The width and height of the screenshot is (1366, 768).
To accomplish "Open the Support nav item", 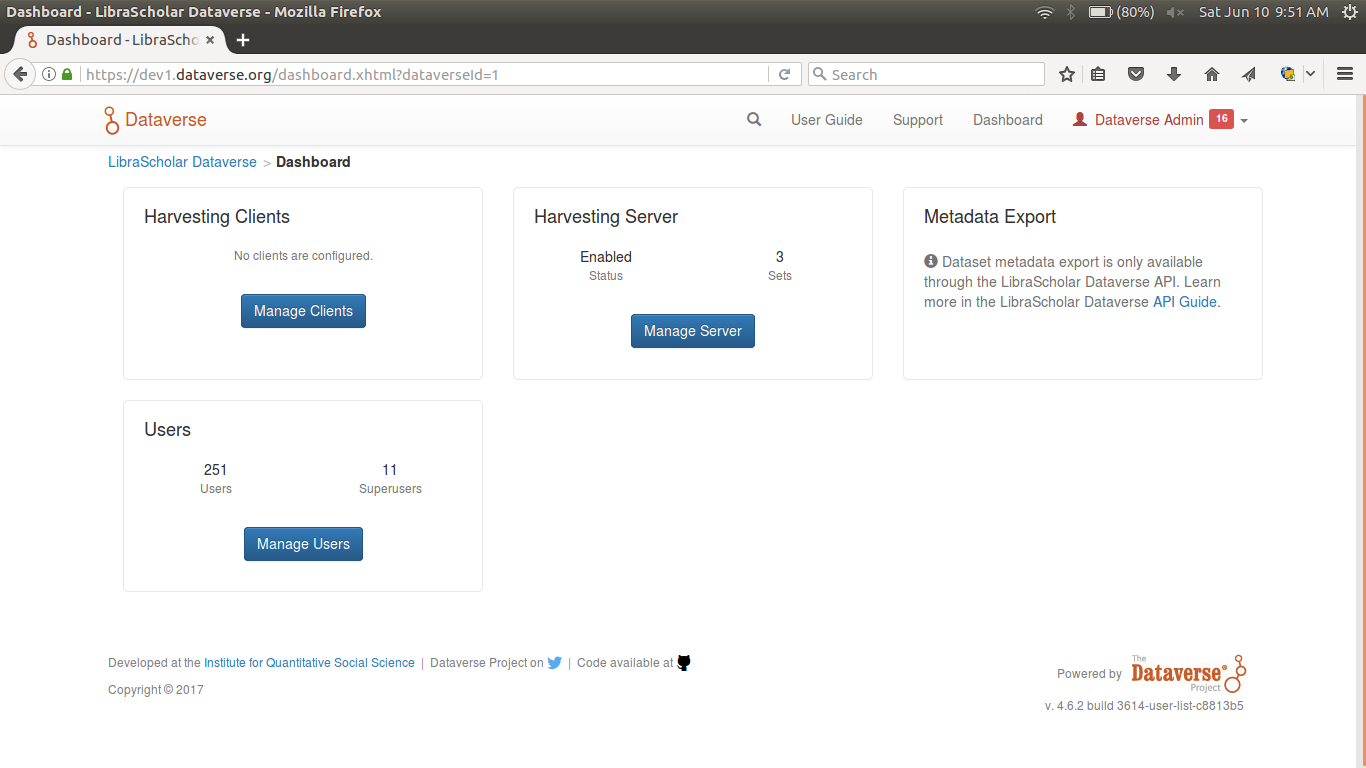I will point(918,120).
